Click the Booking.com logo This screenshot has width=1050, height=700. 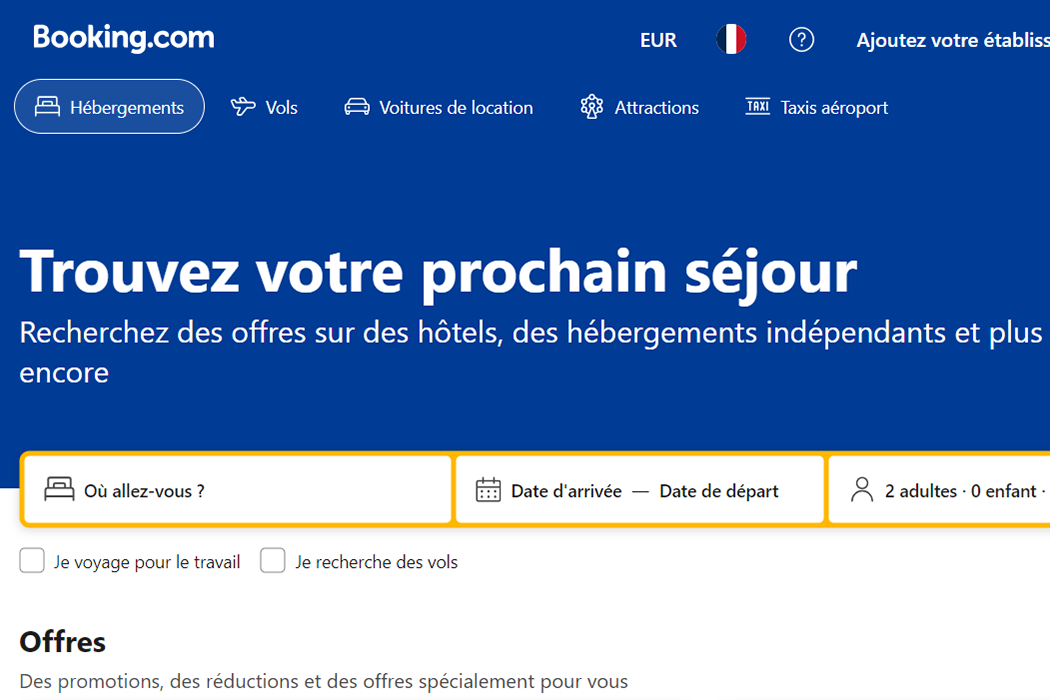pos(124,38)
